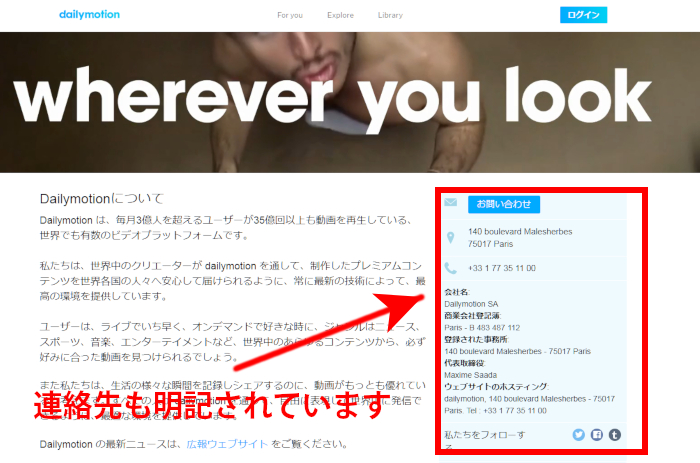Click the 会社名 label
This screenshot has width=700, height=463.
point(457,292)
